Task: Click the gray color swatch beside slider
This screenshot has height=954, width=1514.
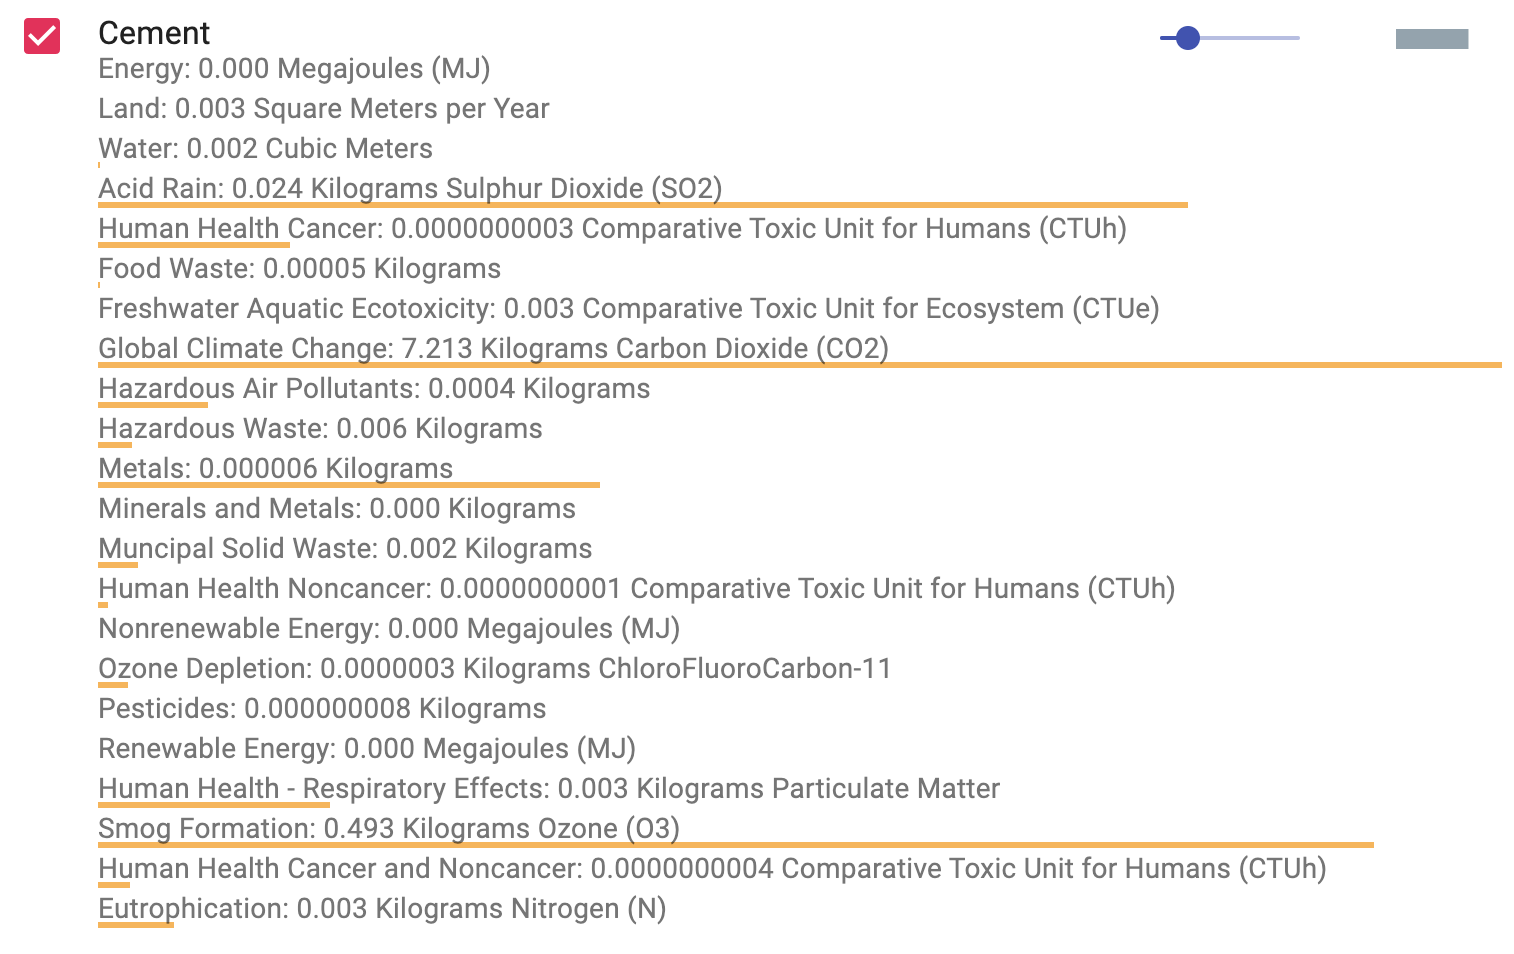Action: tap(1431, 39)
